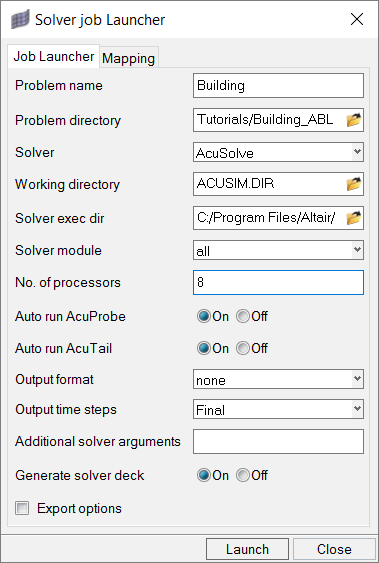Screen dimensions: 379x563
Task: Click the Launch button
Action: tap(247, 549)
